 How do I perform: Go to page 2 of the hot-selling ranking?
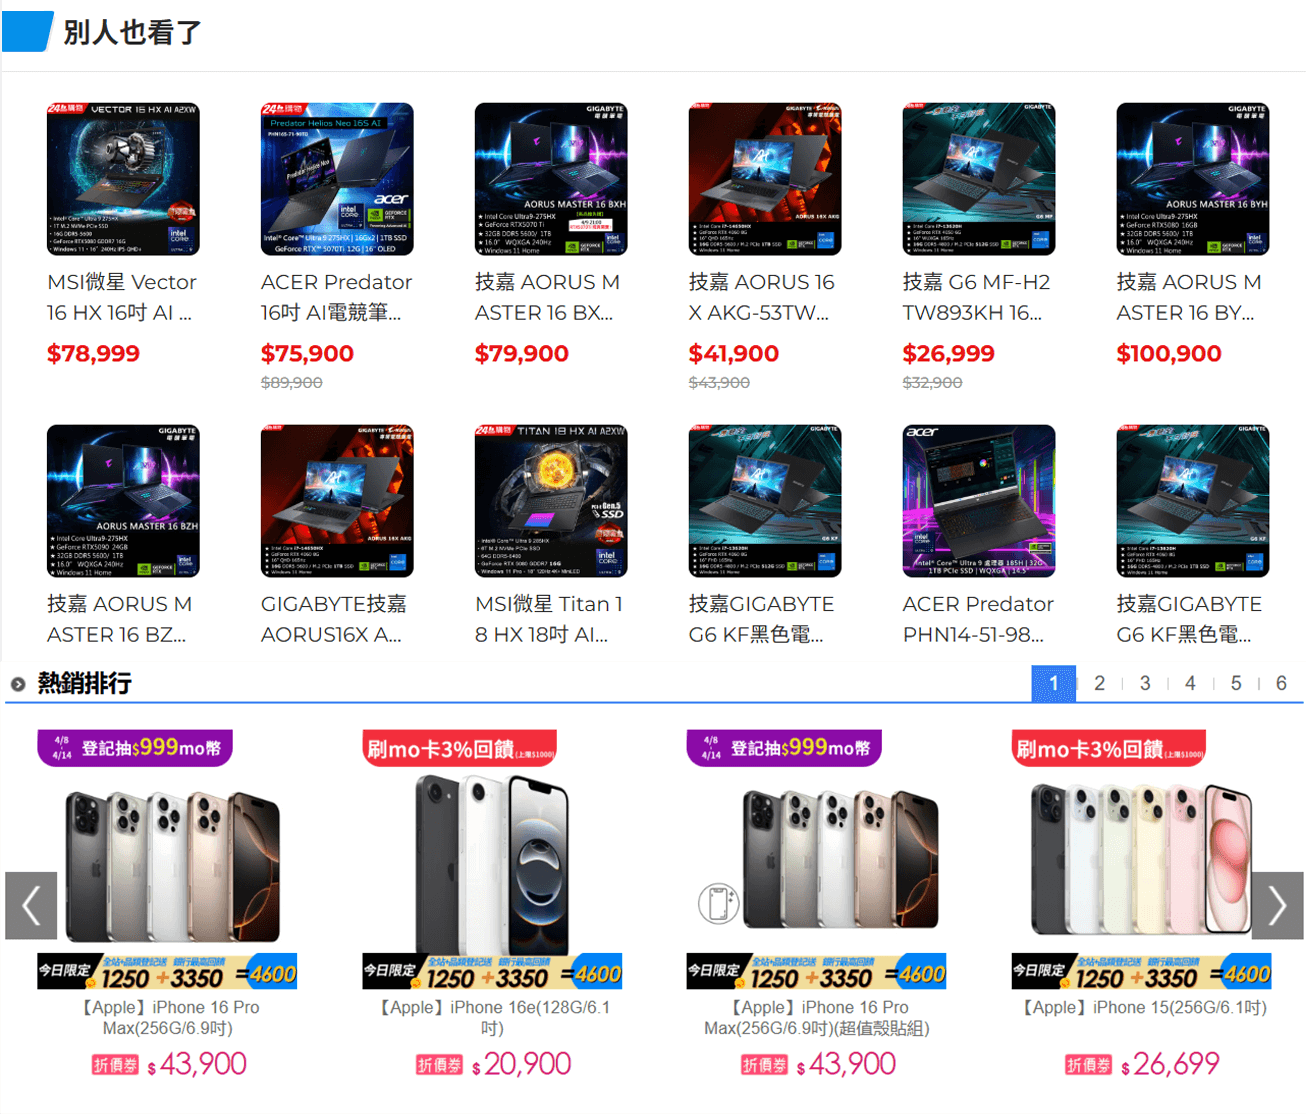pyautogui.click(x=1099, y=683)
